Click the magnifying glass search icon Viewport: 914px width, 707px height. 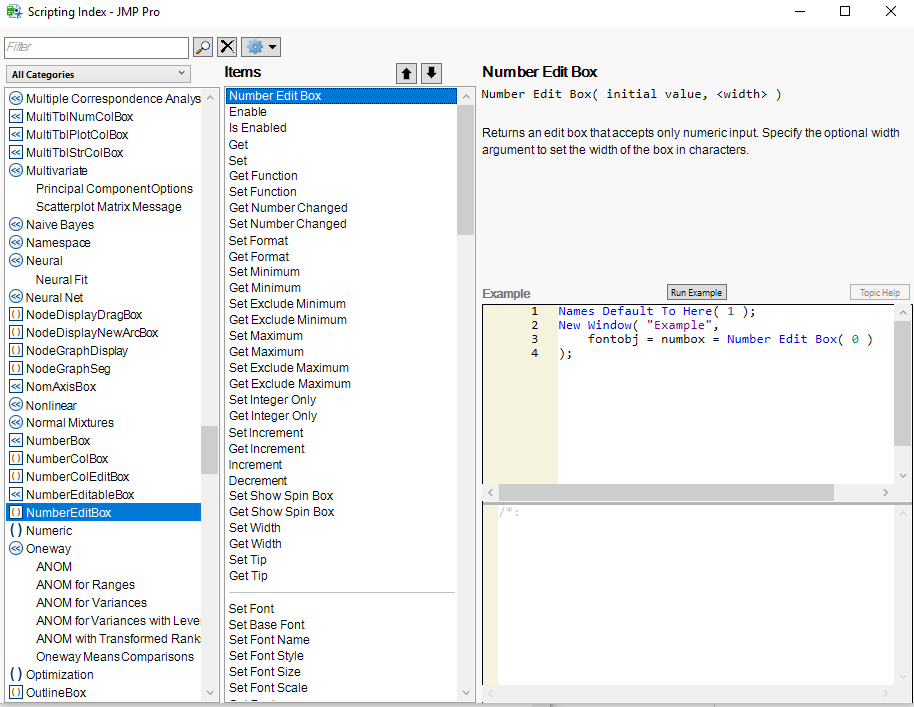pyautogui.click(x=203, y=47)
